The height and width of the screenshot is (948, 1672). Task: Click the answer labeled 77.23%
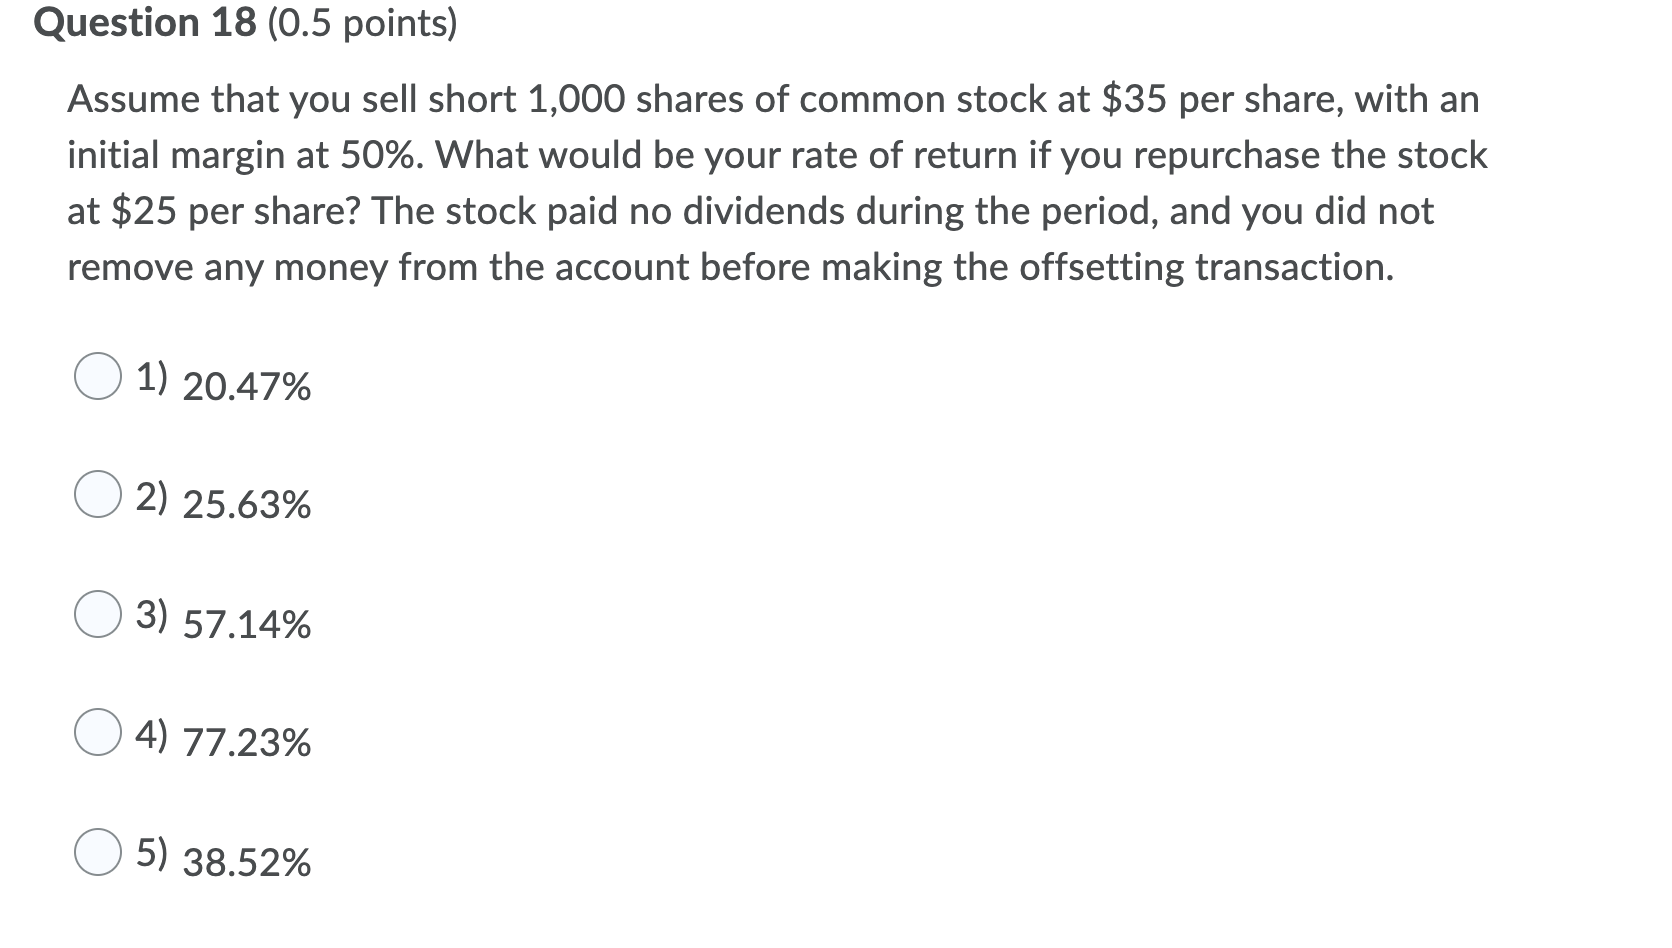247,743
